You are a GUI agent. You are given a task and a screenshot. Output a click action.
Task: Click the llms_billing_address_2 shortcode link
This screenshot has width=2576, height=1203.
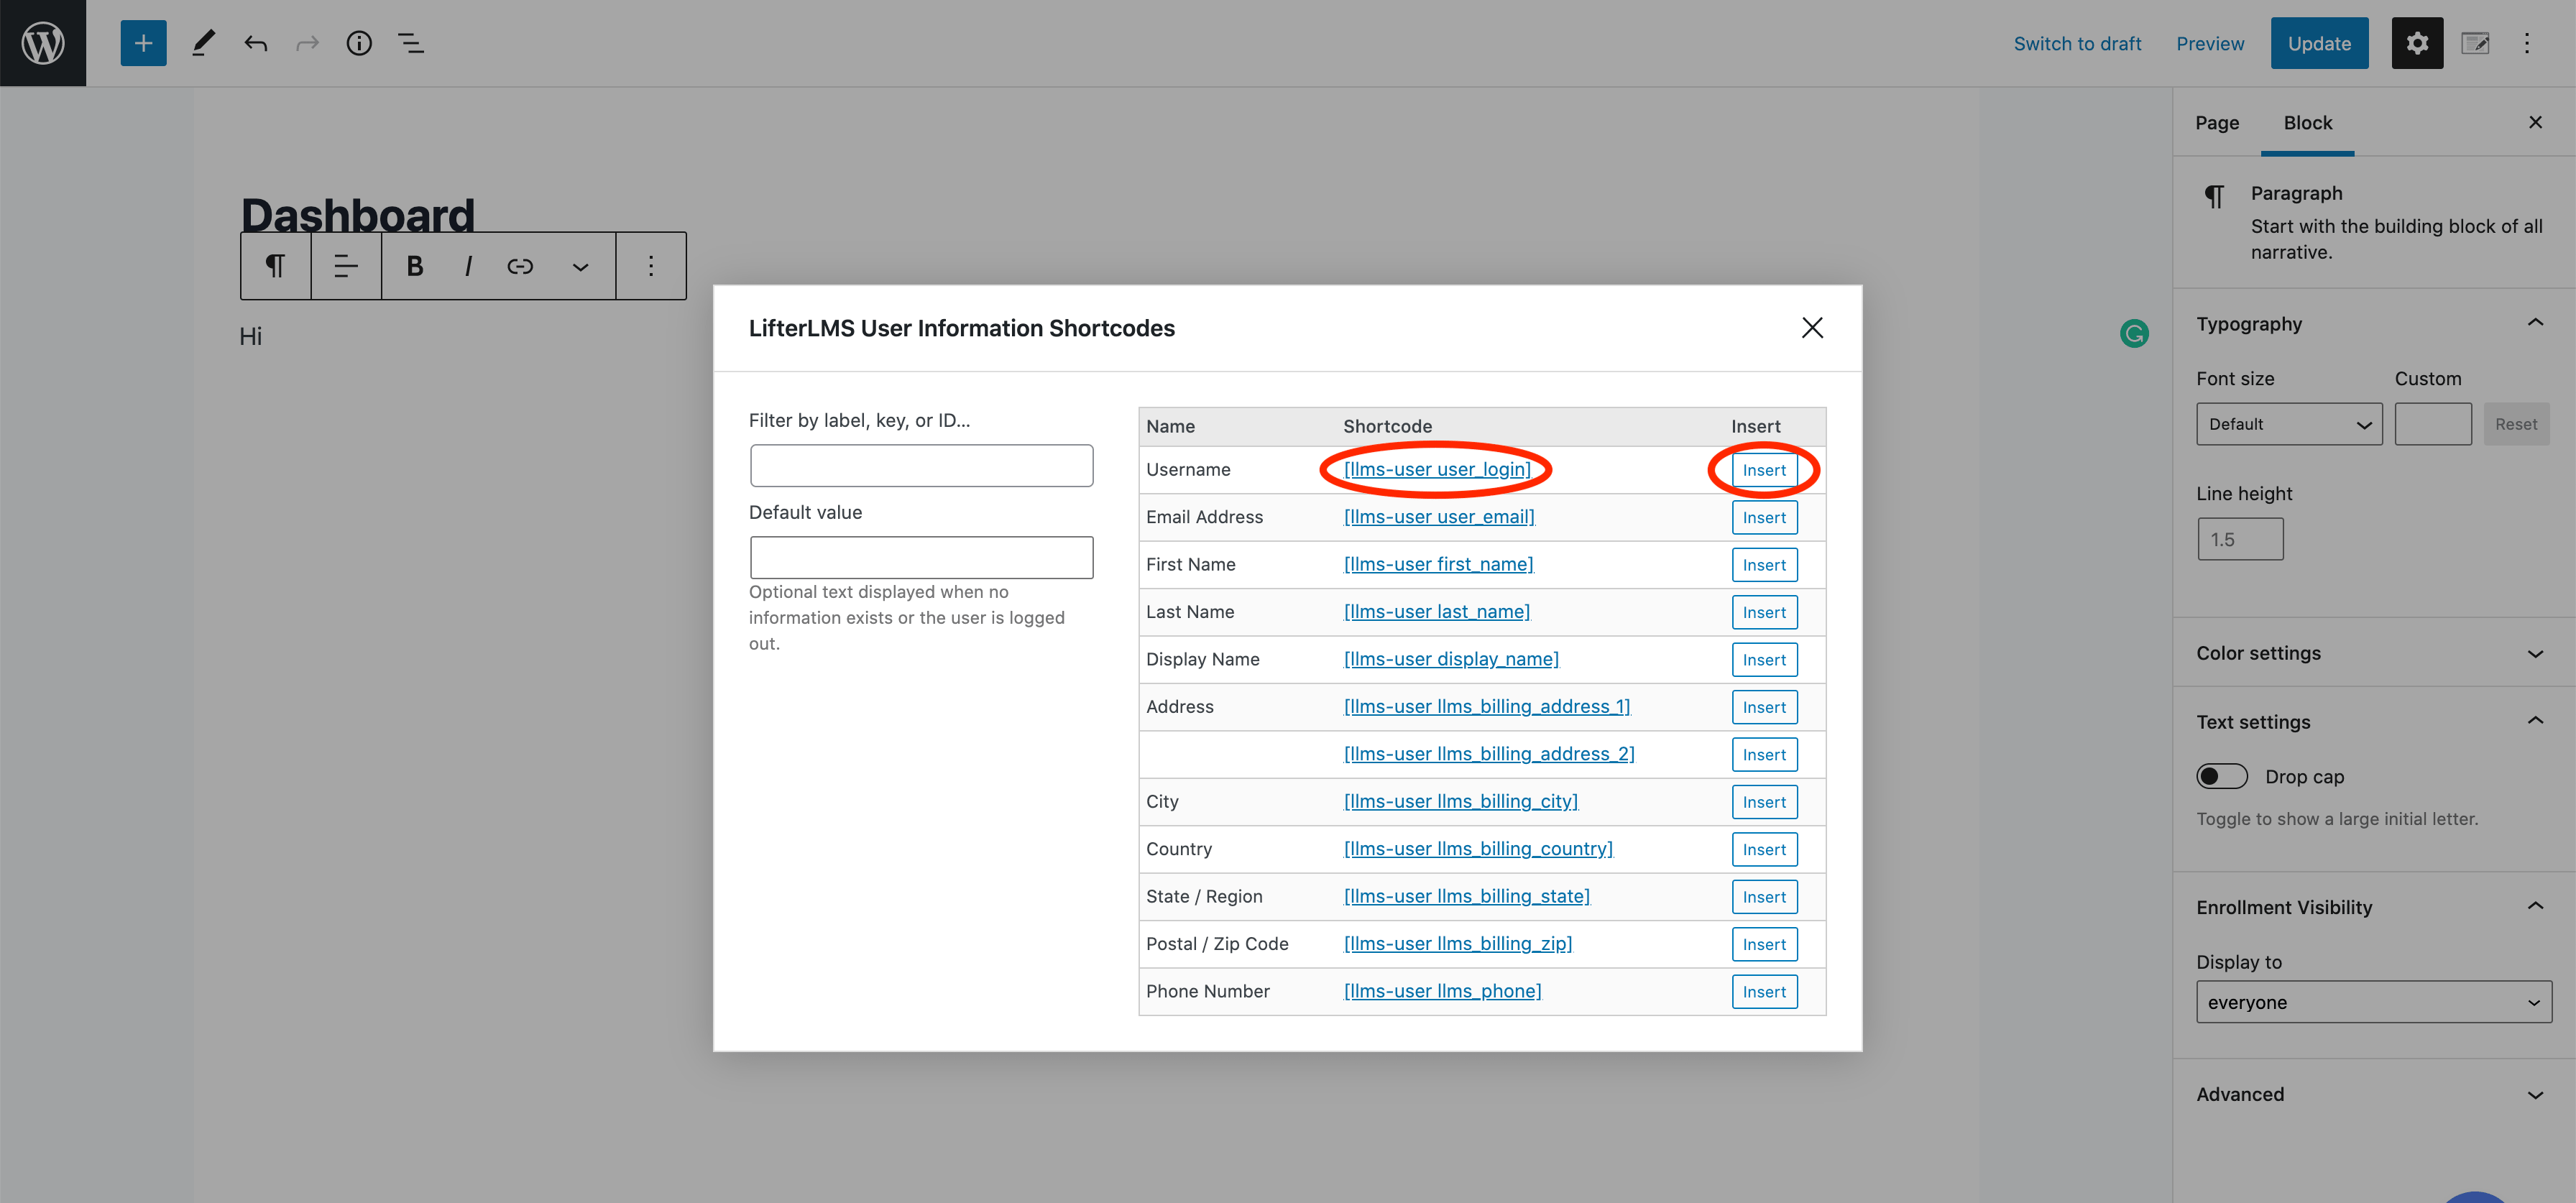coord(1489,754)
